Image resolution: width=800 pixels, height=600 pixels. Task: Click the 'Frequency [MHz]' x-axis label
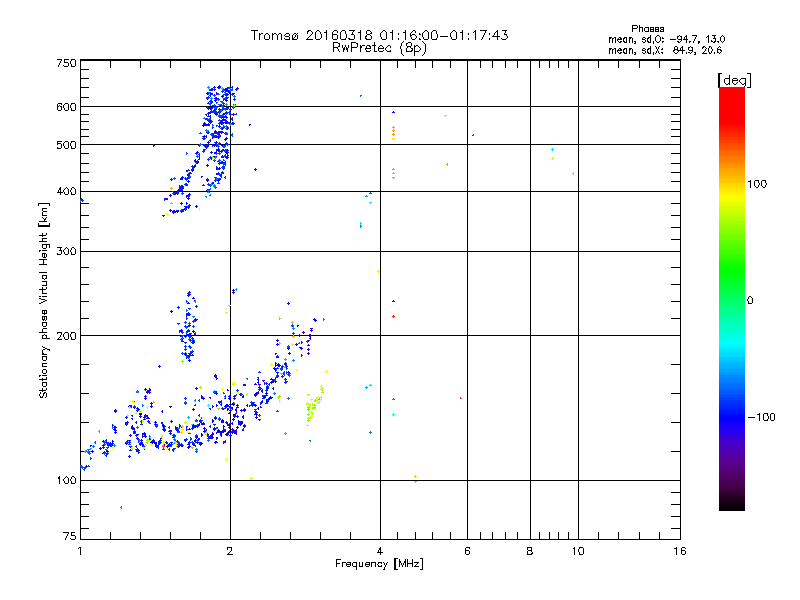(x=379, y=564)
